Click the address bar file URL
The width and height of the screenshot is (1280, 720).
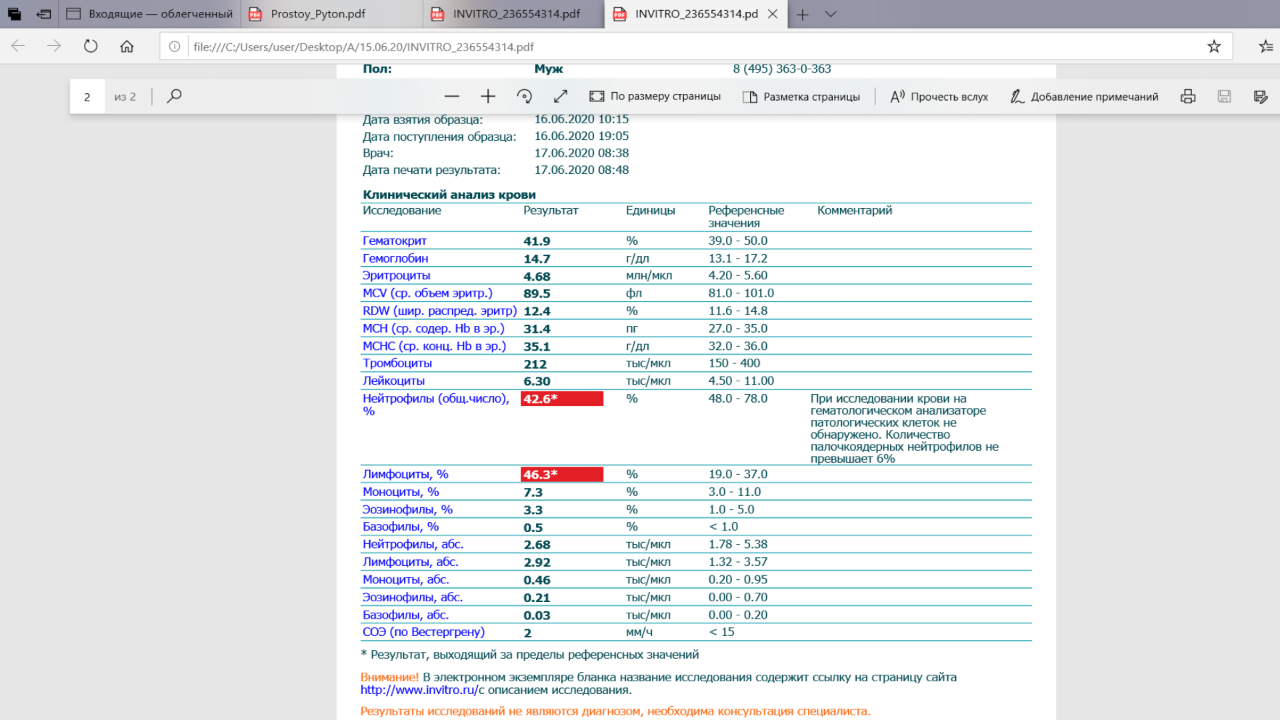(x=362, y=46)
